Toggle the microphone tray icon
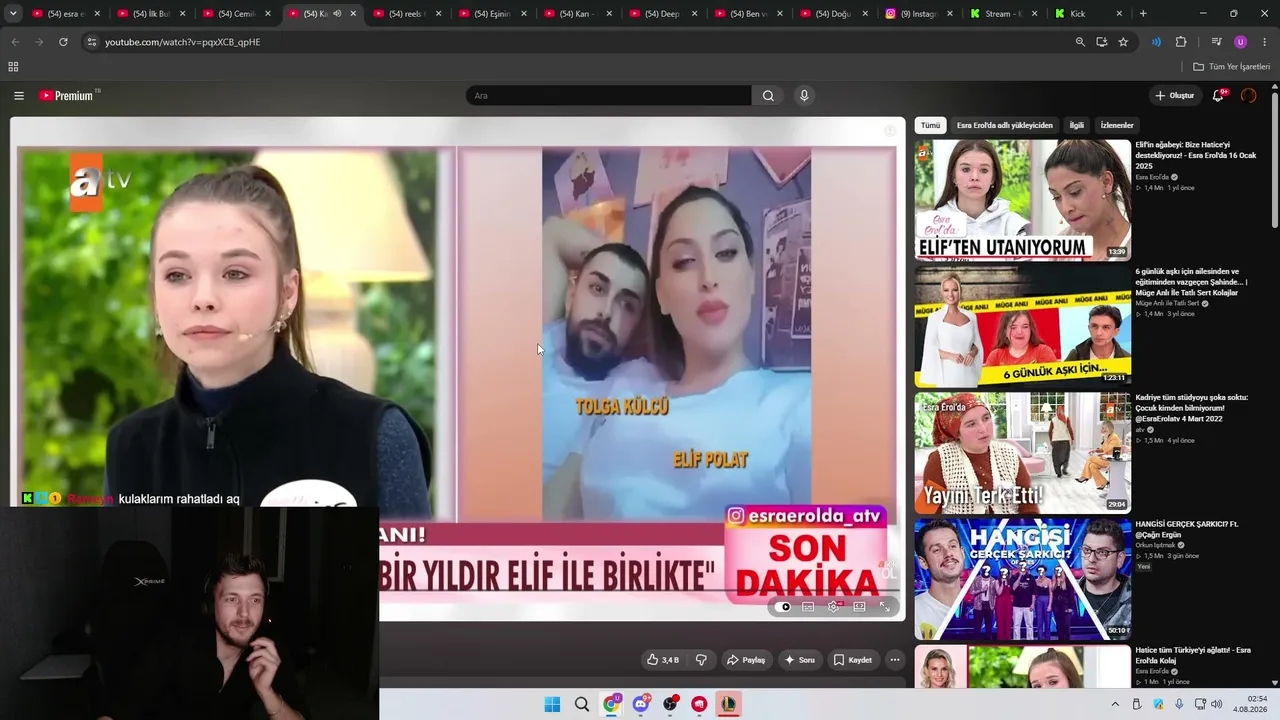 (1180, 704)
